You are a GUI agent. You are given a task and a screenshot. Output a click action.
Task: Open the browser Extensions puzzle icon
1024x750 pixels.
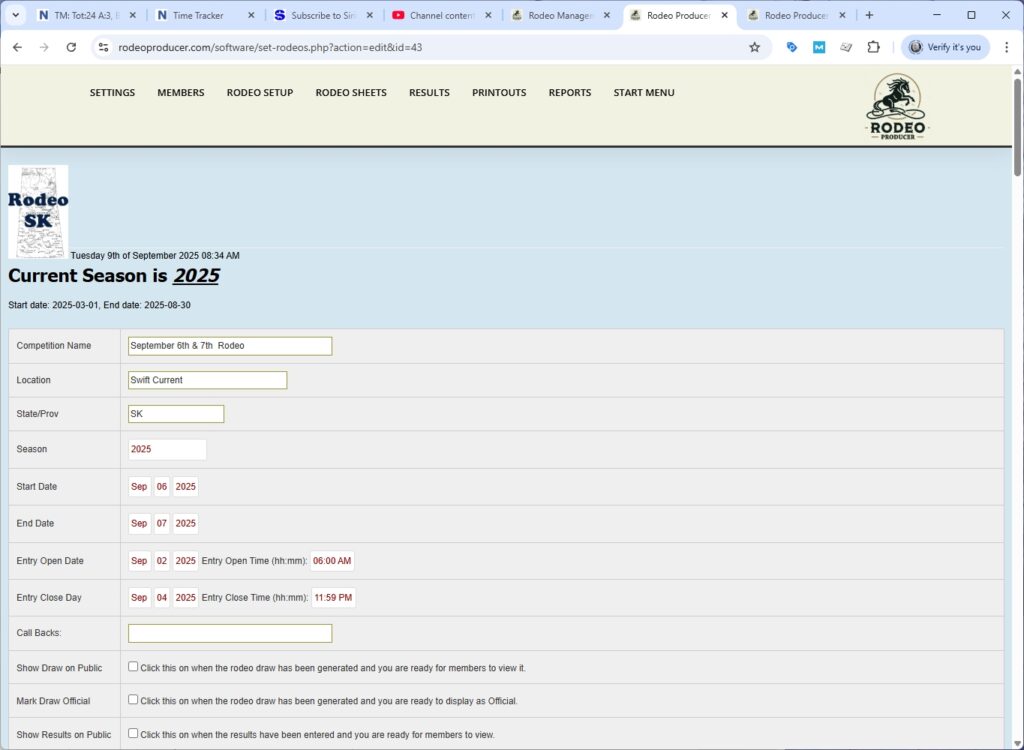coord(873,47)
